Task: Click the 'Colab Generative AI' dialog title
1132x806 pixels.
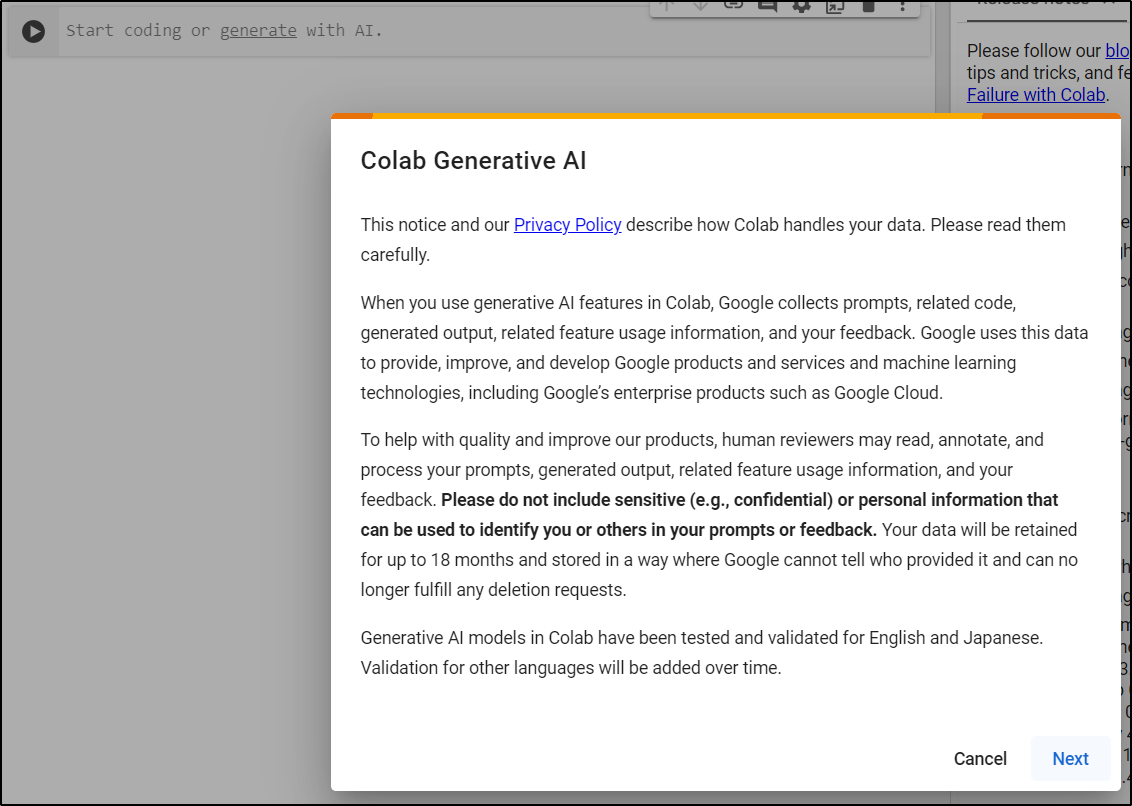Action: pos(474,160)
